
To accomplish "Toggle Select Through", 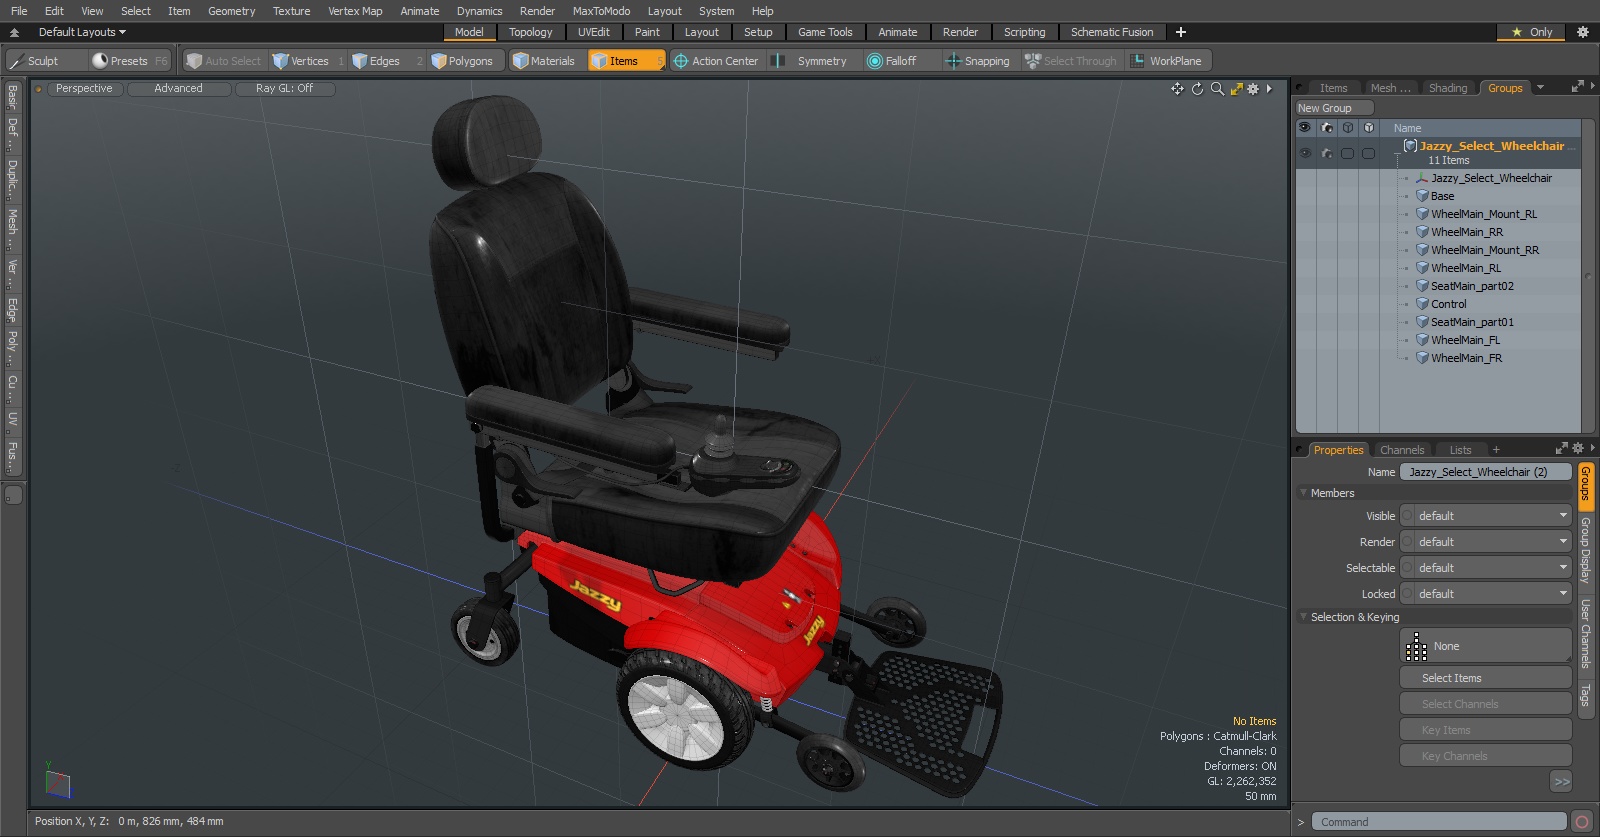I will 1070,61.
